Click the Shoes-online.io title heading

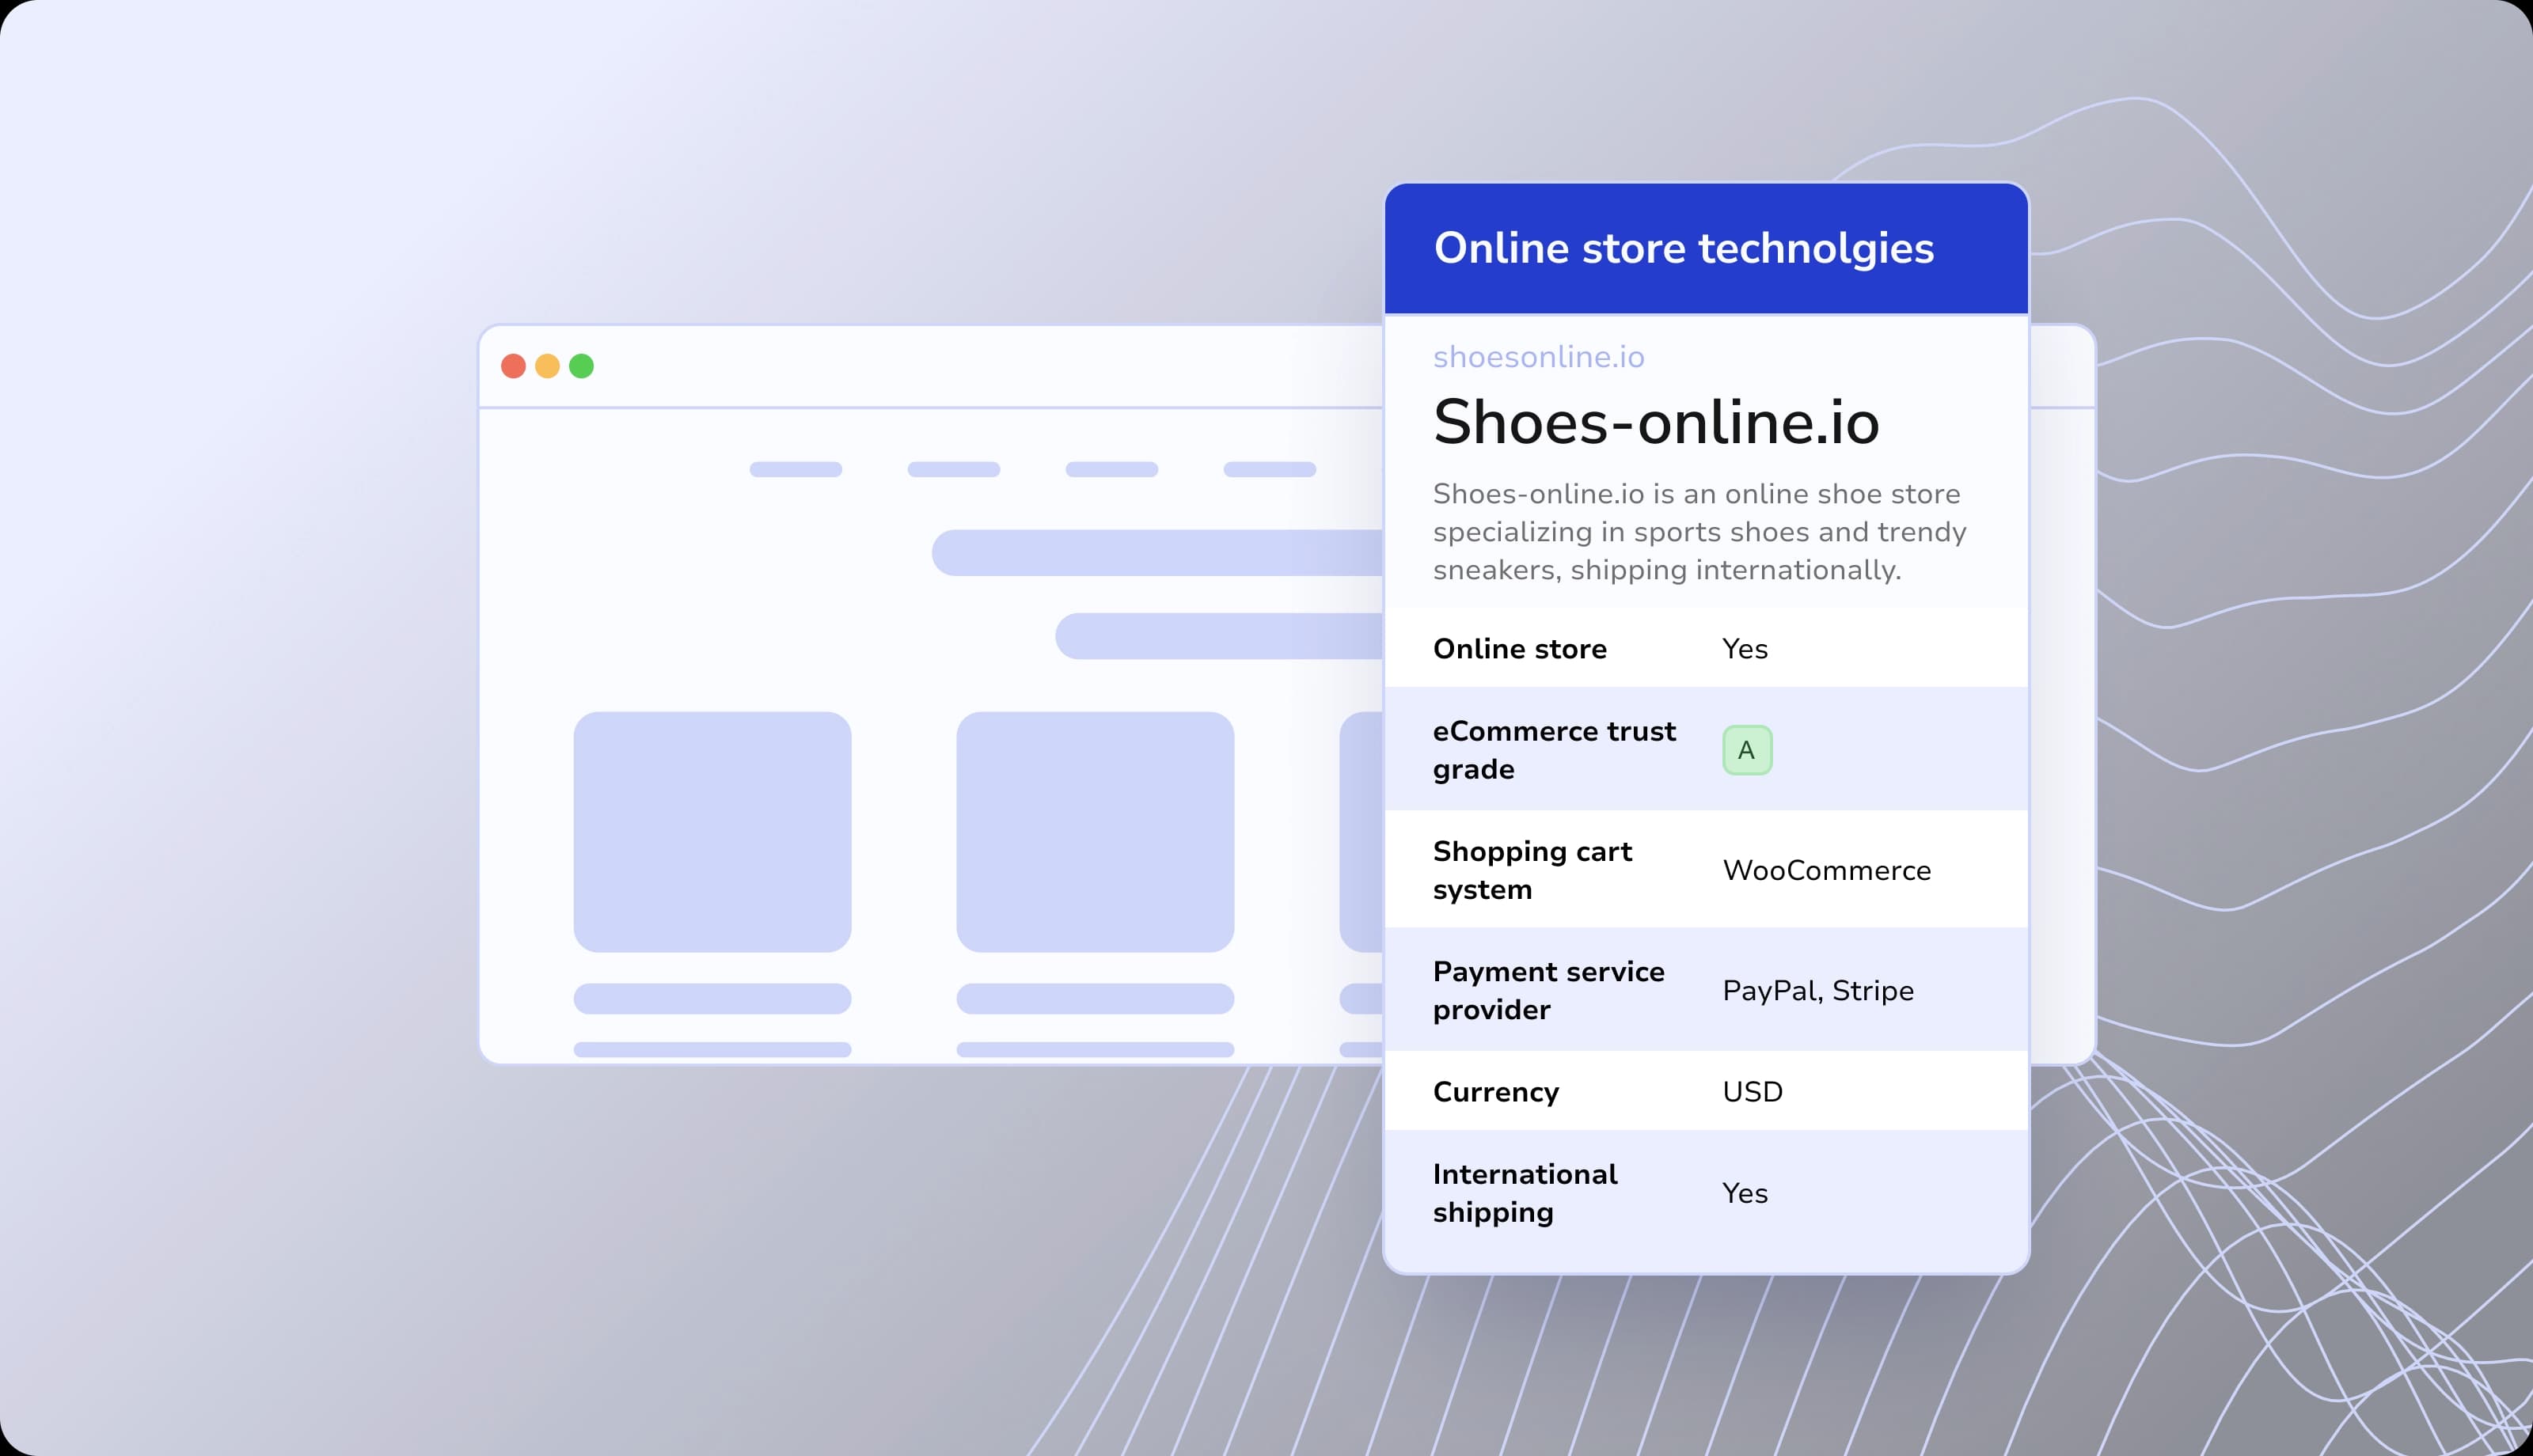pyautogui.click(x=1656, y=422)
